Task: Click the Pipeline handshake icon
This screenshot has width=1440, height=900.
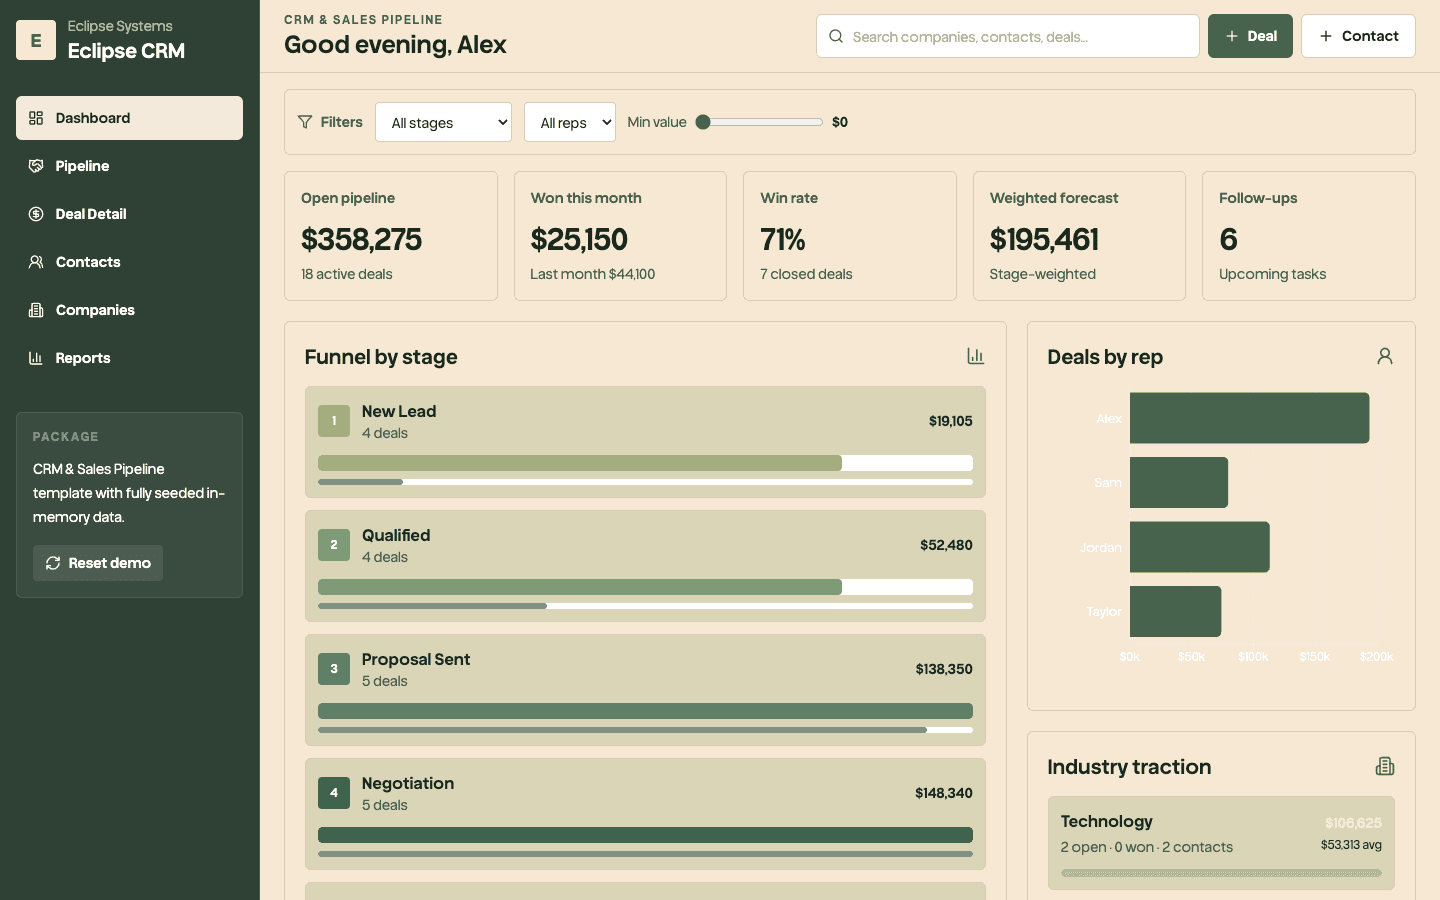Action: click(36, 166)
